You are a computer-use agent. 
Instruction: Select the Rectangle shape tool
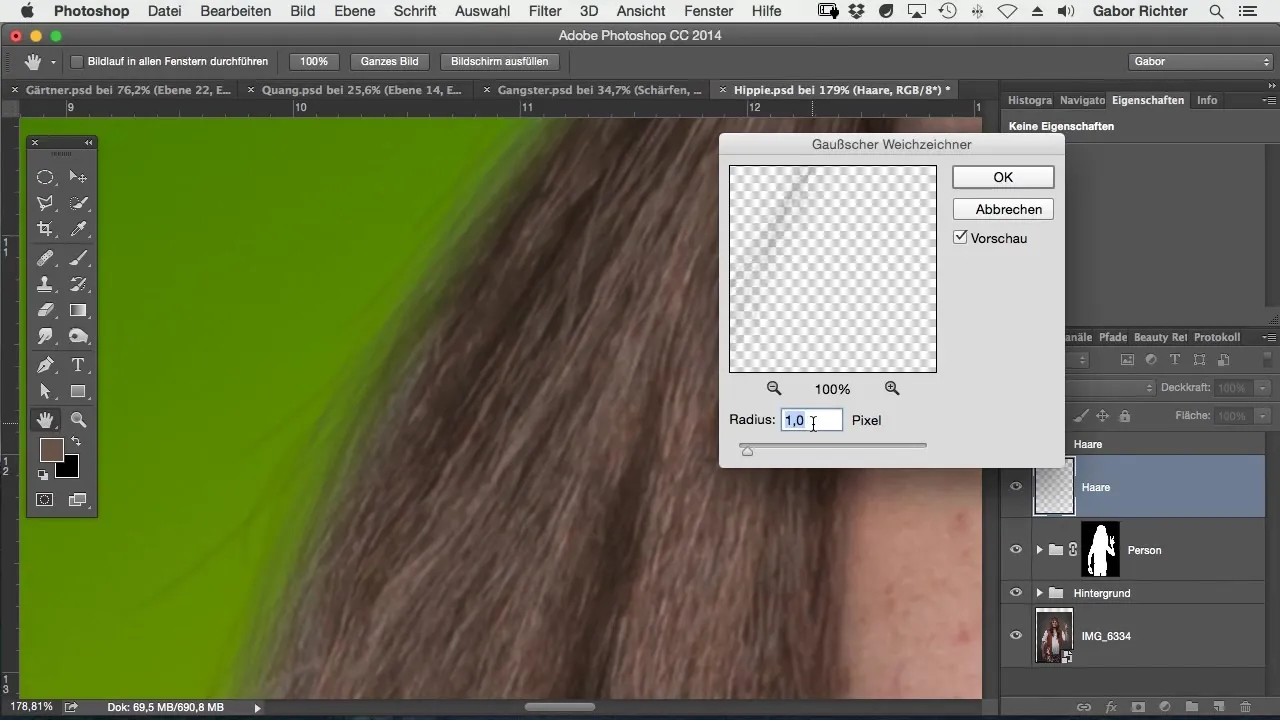pos(78,391)
